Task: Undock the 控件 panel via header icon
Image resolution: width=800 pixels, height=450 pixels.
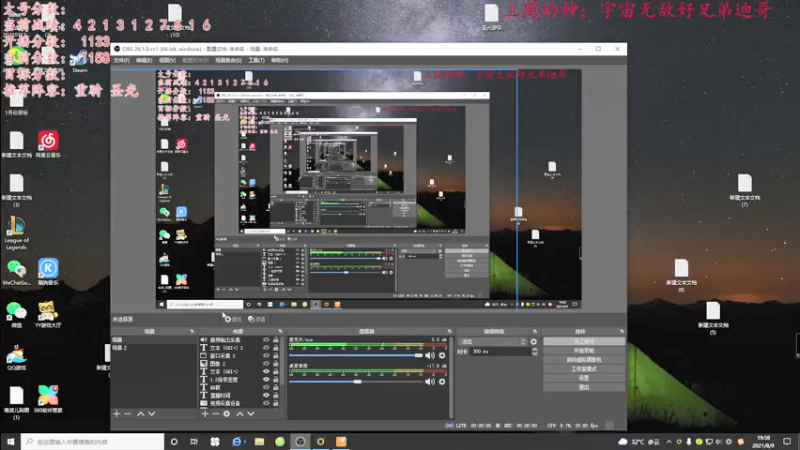Action: [621, 331]
